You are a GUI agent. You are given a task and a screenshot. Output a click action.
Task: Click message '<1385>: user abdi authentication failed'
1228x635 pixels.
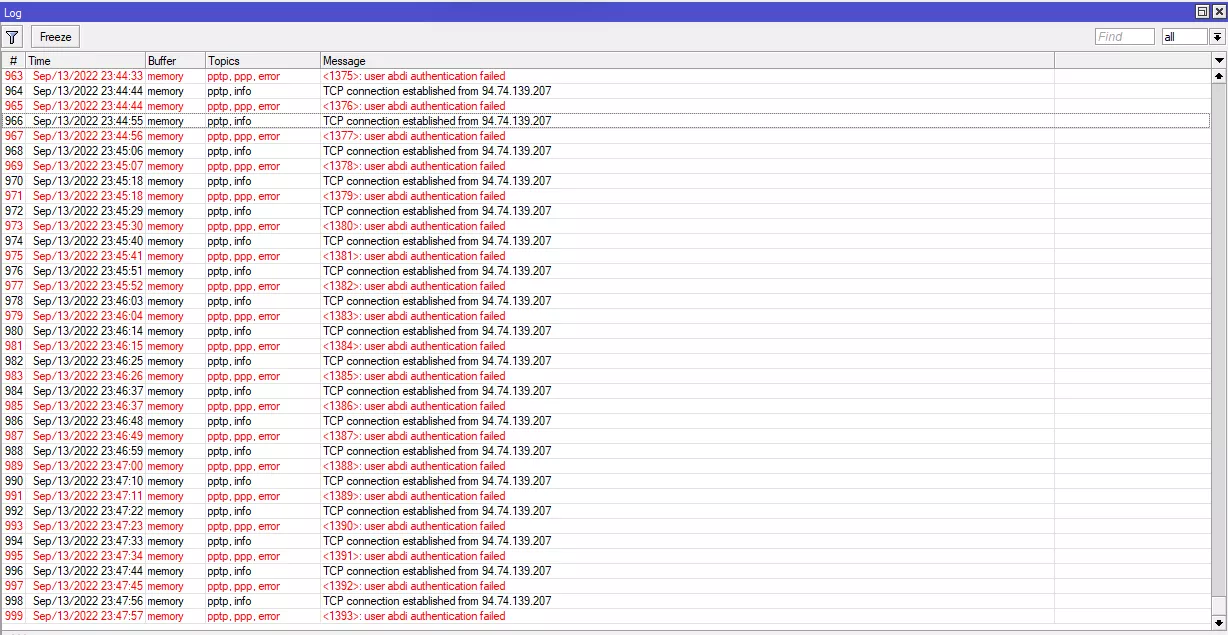[x=414, y=376]
